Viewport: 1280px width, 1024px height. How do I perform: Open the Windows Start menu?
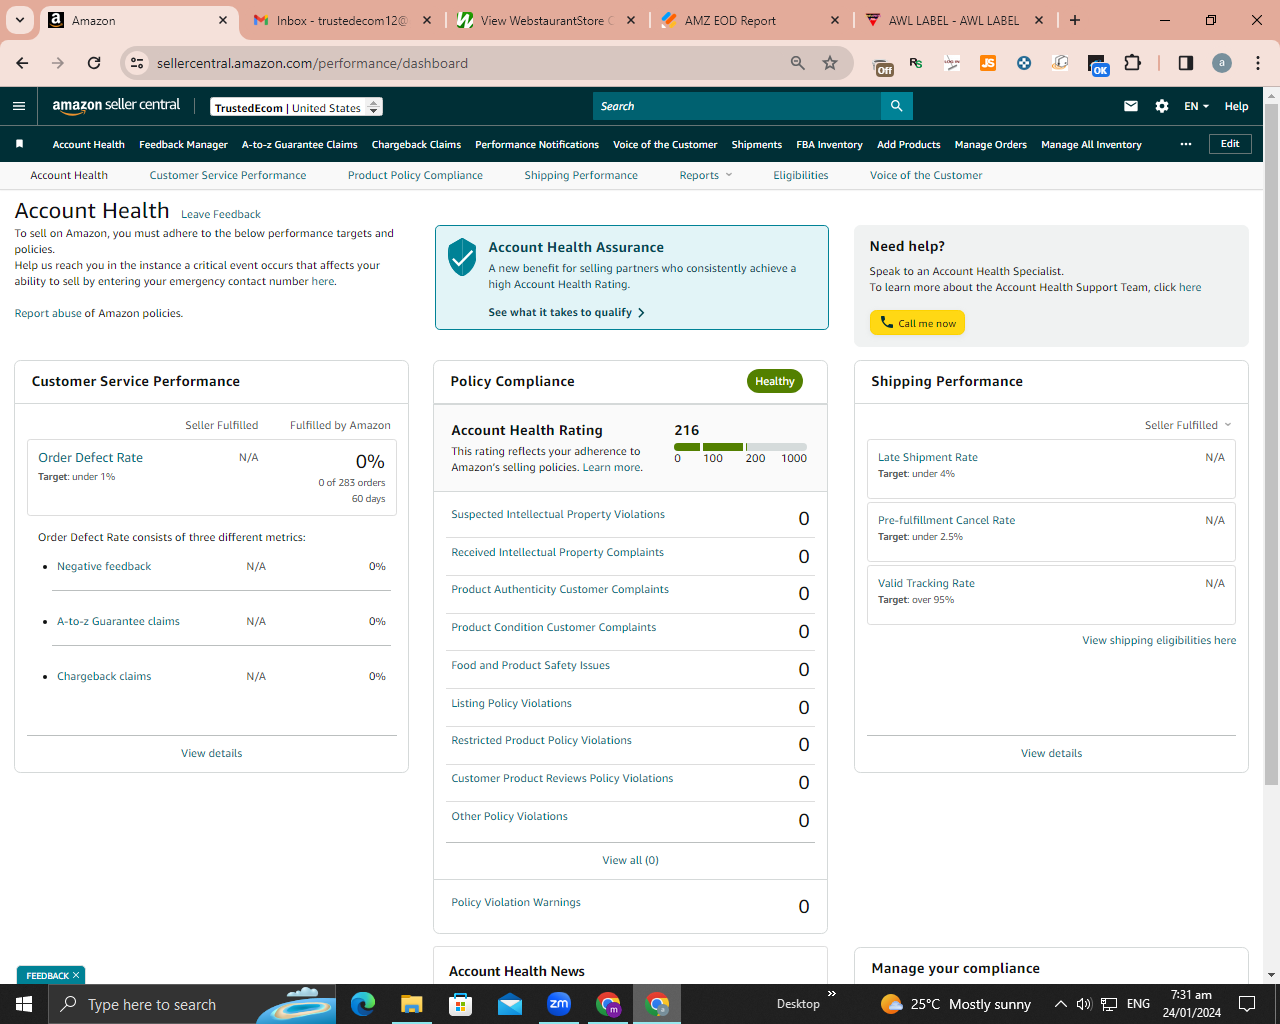24,1004
